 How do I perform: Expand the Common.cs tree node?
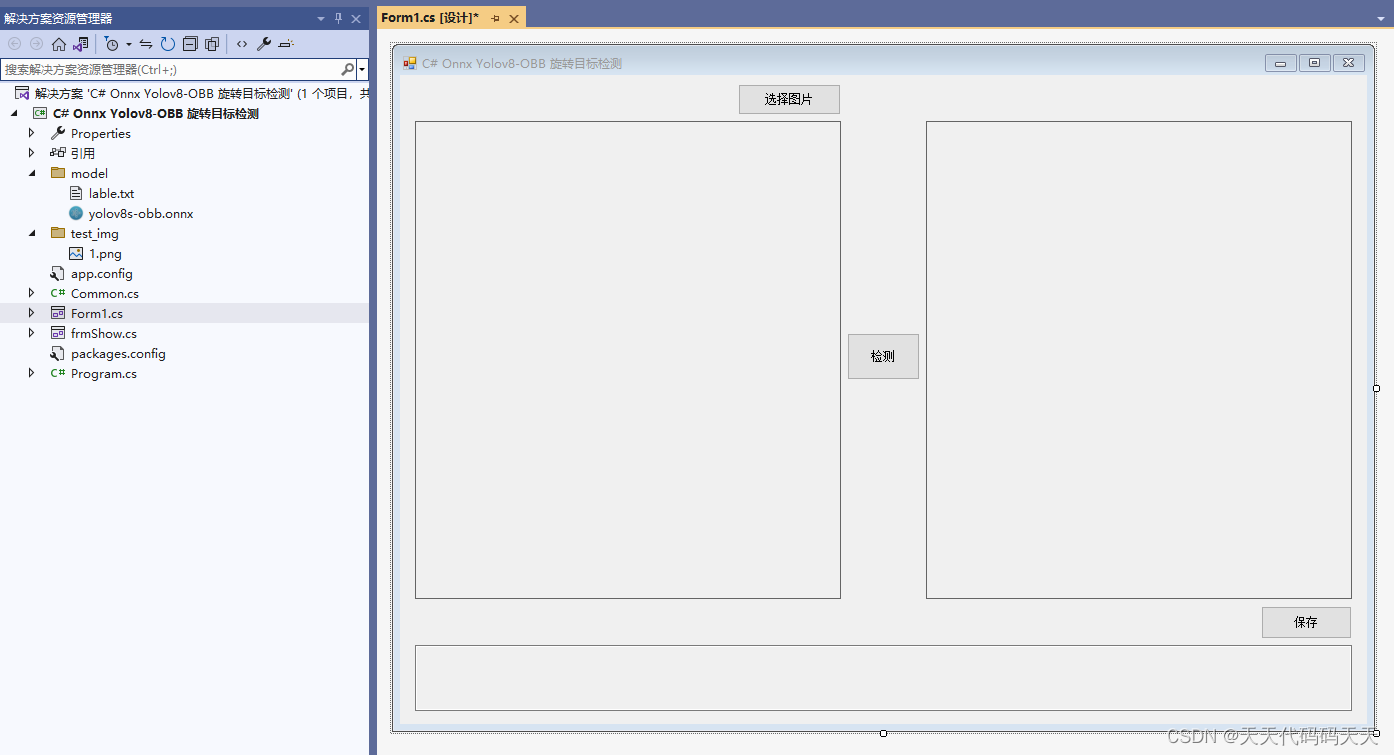pos(29,293)
